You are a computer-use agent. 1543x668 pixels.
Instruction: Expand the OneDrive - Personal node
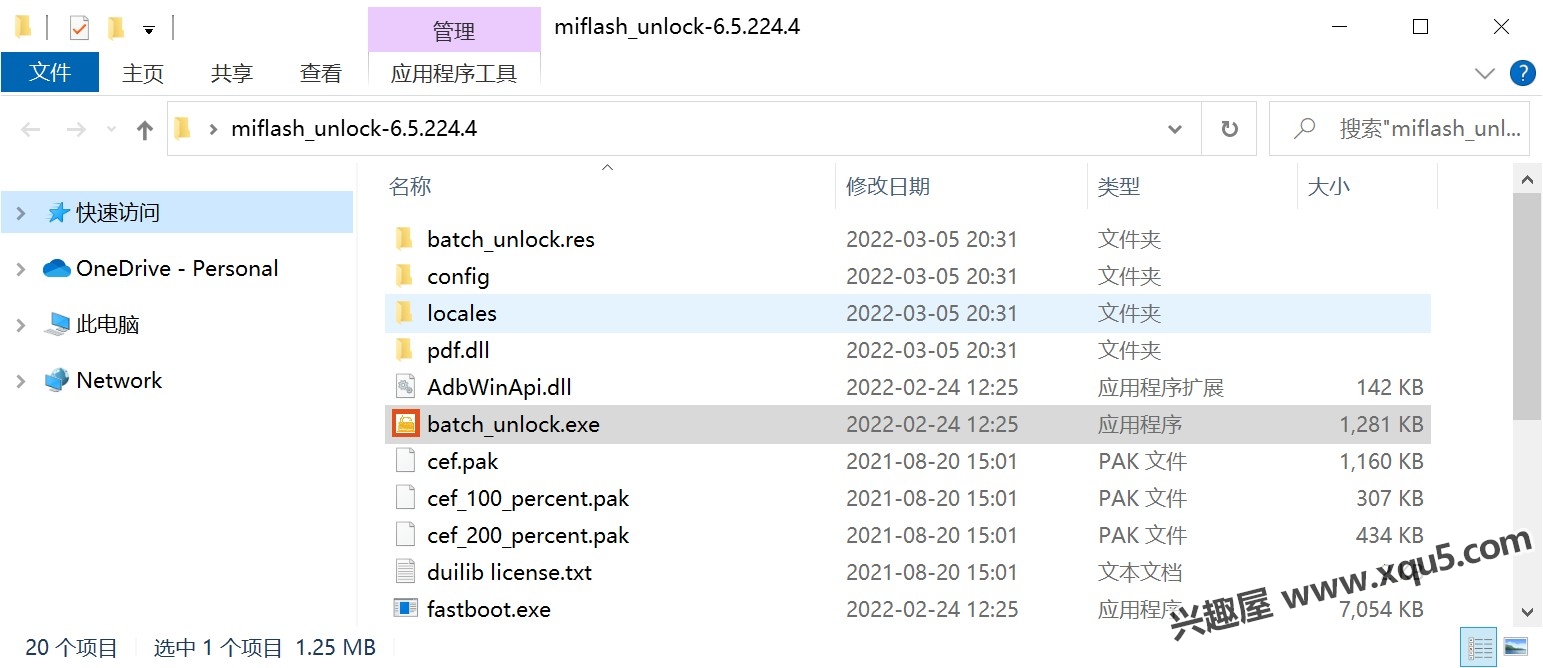[21, 269]
